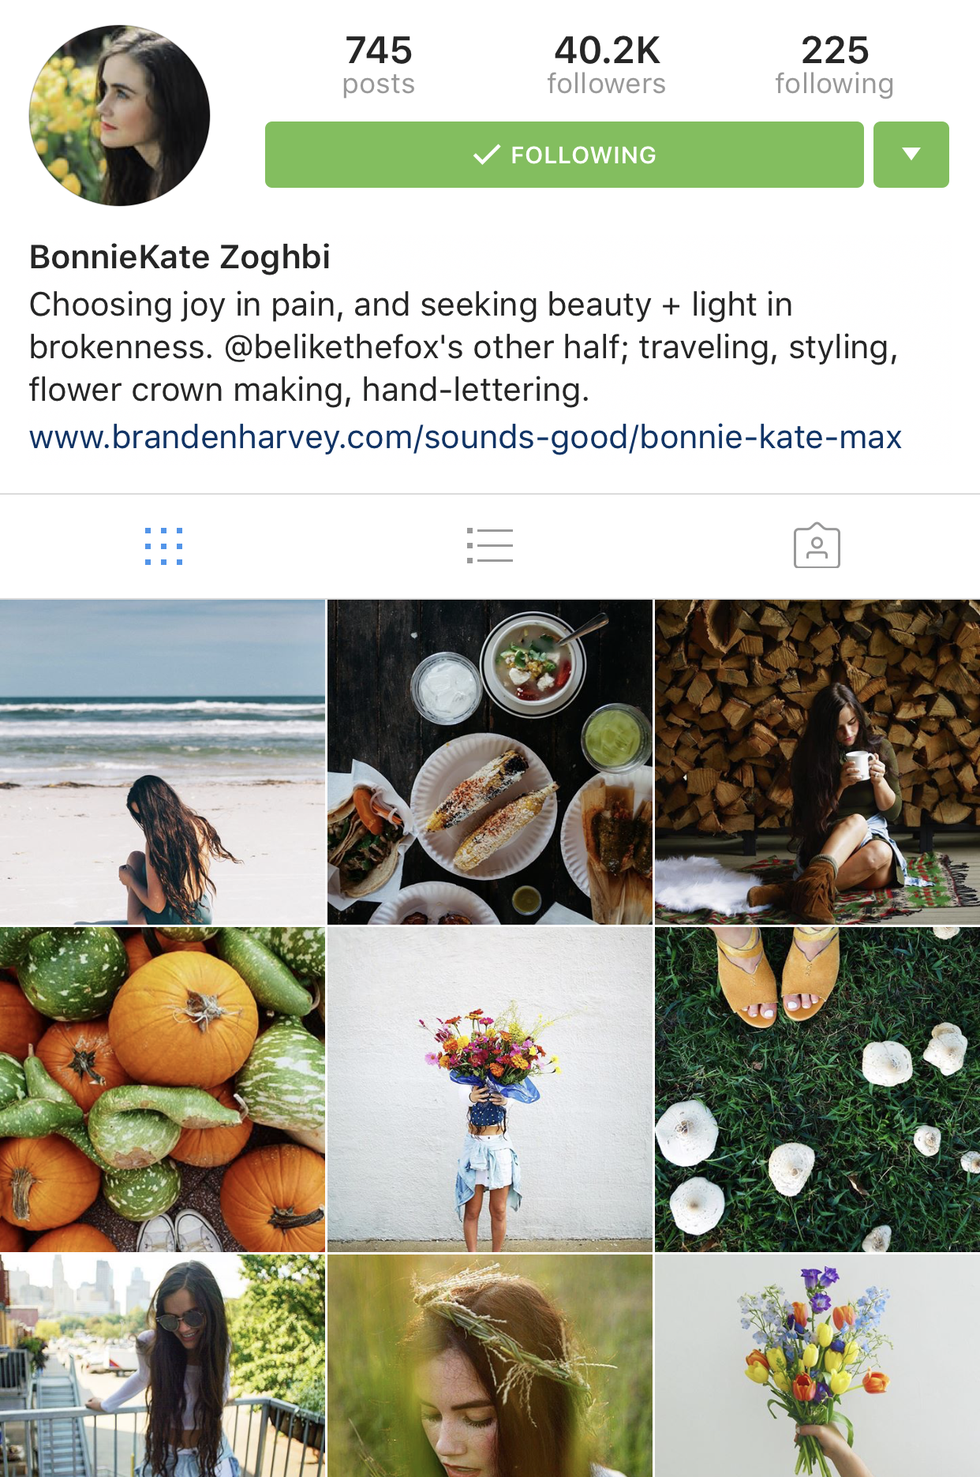Toggle the green Following button
This screenshot has height=1477, width=980.
[564, 155]
